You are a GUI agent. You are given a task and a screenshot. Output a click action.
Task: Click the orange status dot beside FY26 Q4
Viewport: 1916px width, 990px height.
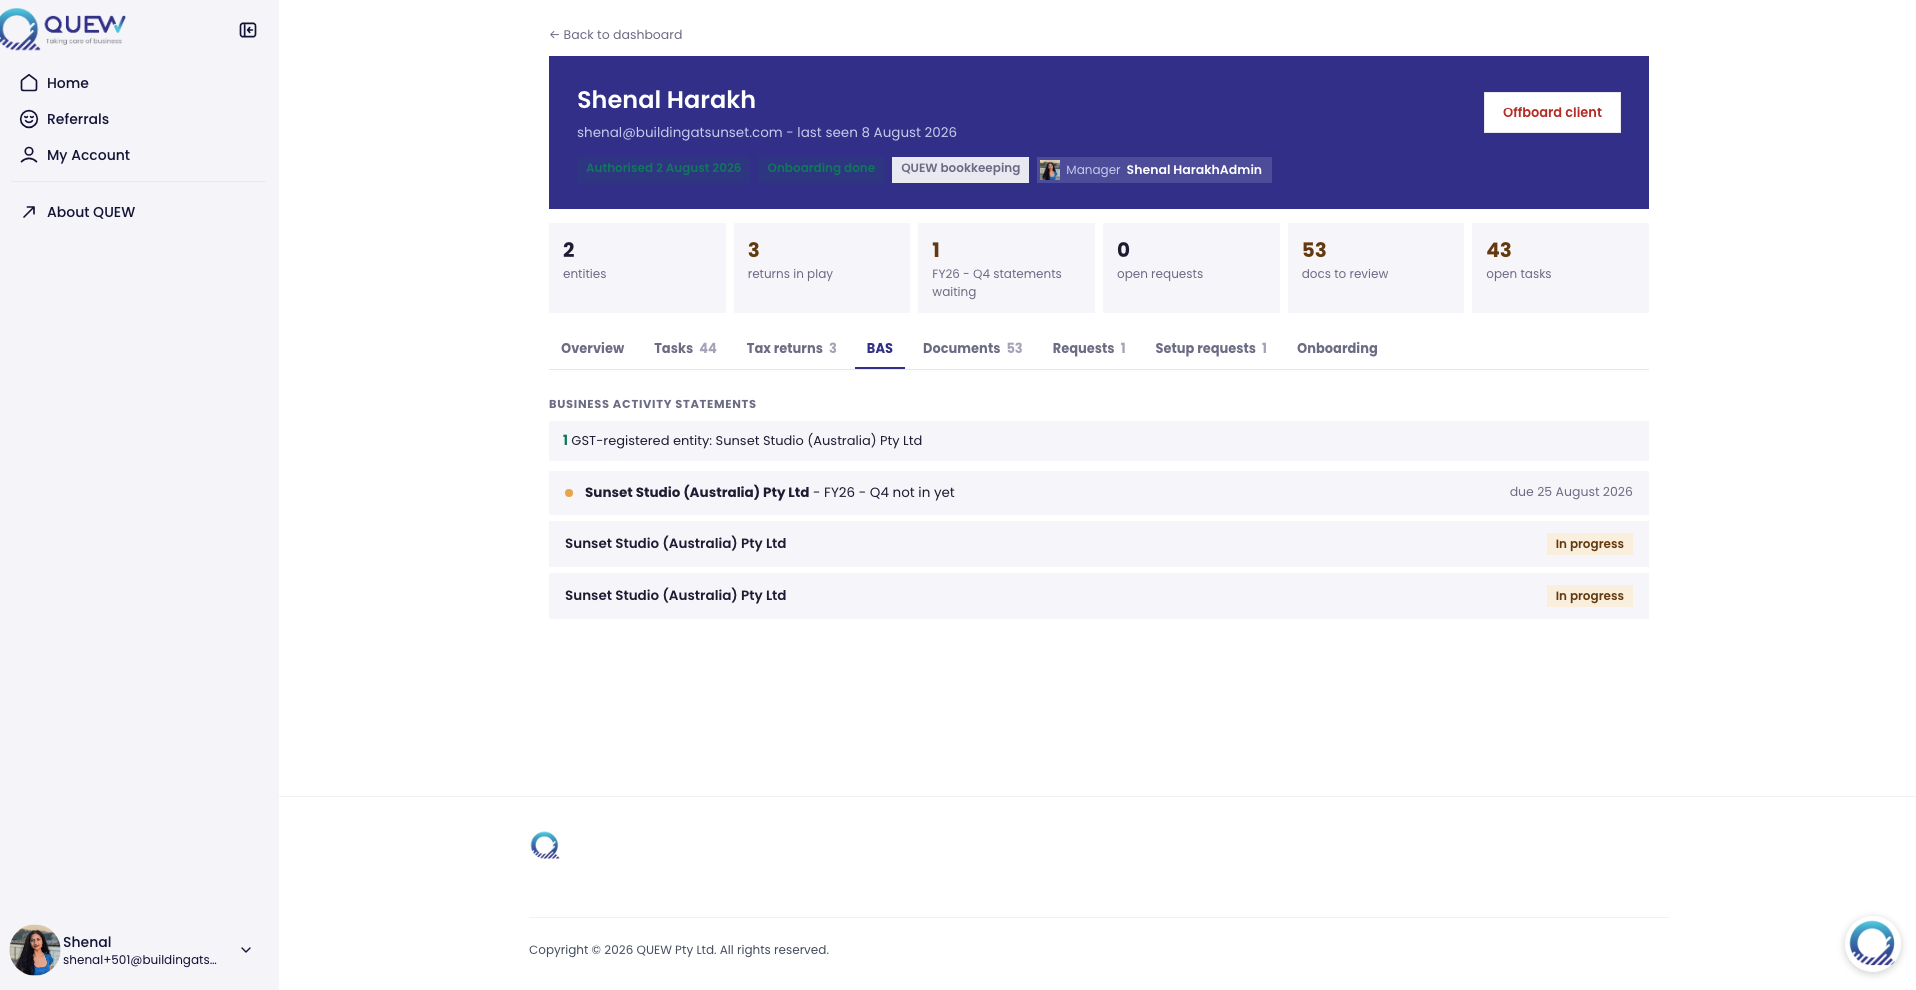569,493
